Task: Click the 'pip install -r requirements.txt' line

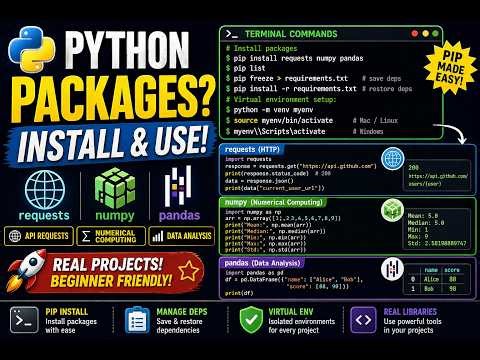Action: coord(291,89)
